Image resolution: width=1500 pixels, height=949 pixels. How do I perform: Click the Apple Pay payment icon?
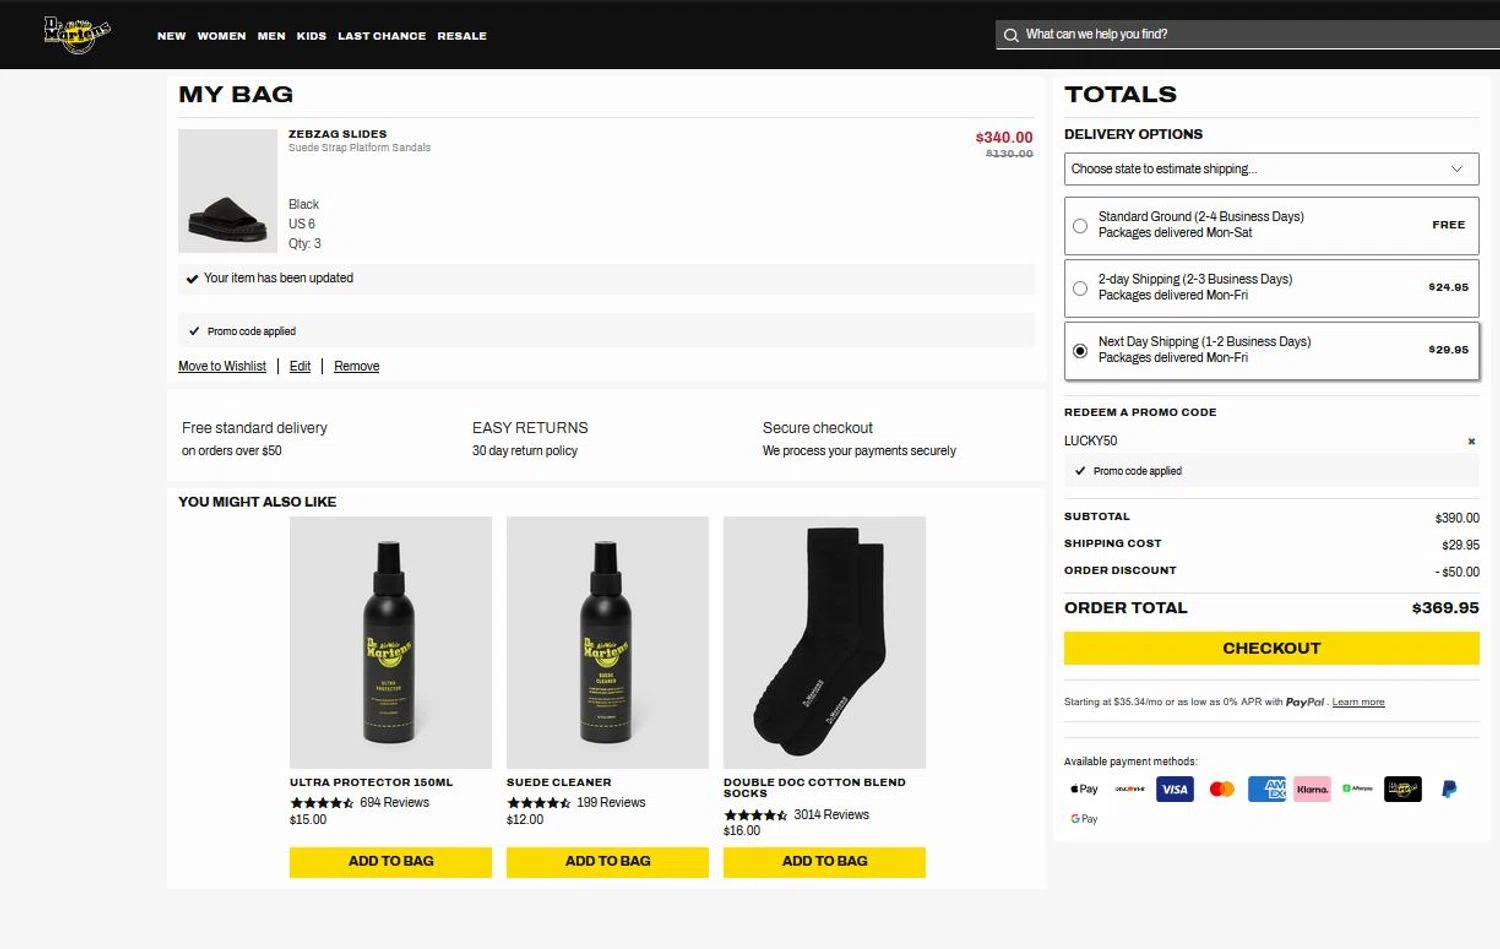pos(1084,789)
